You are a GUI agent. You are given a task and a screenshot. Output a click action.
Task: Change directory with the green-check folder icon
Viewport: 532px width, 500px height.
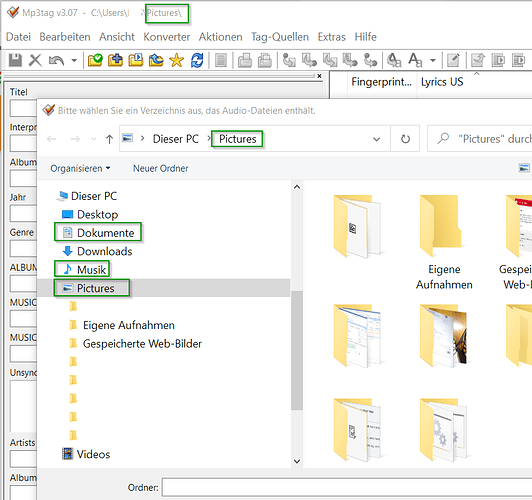(95, 60)
